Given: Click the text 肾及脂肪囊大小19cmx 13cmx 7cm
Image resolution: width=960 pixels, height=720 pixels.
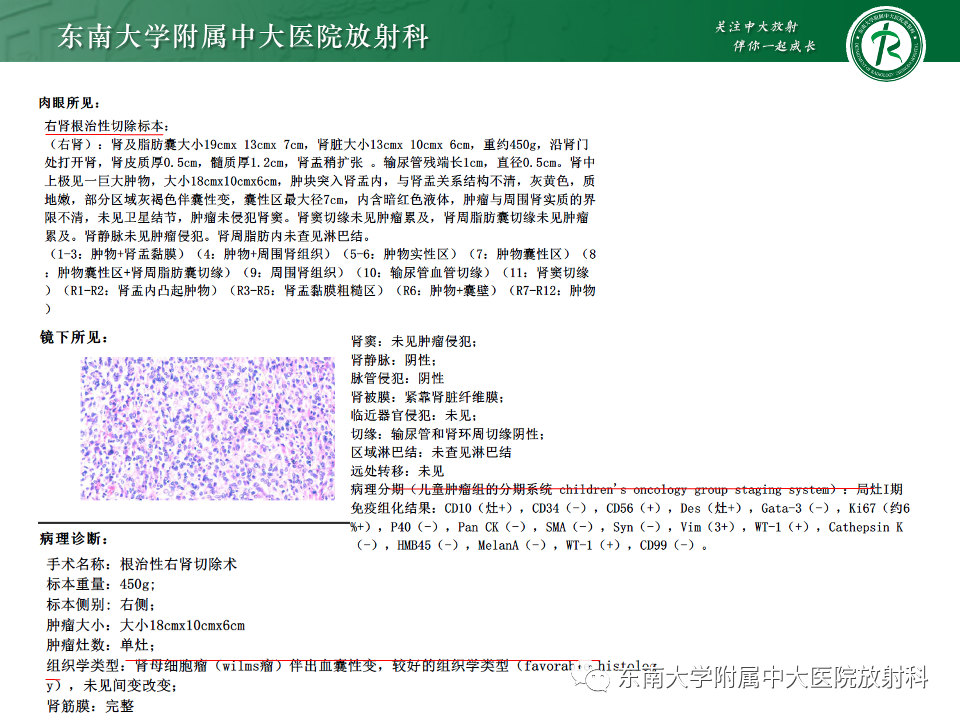Looking at the screenshot, I should (x=208, y=144).
